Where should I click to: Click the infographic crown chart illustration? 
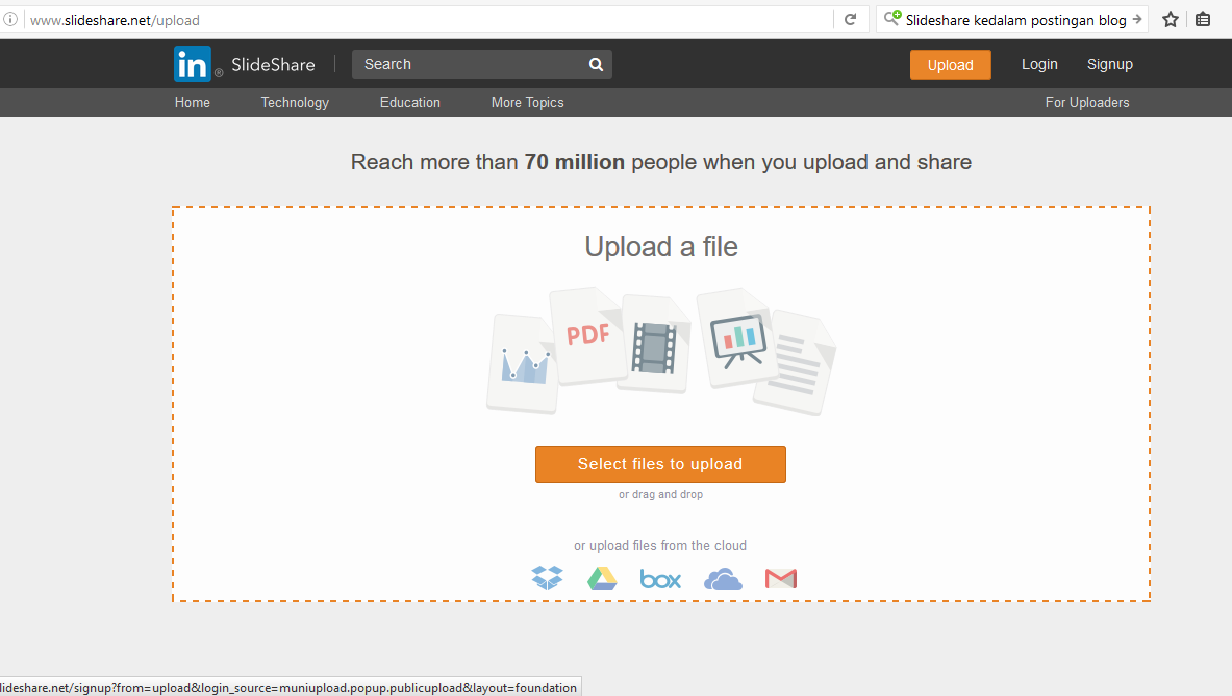point(523,363)
